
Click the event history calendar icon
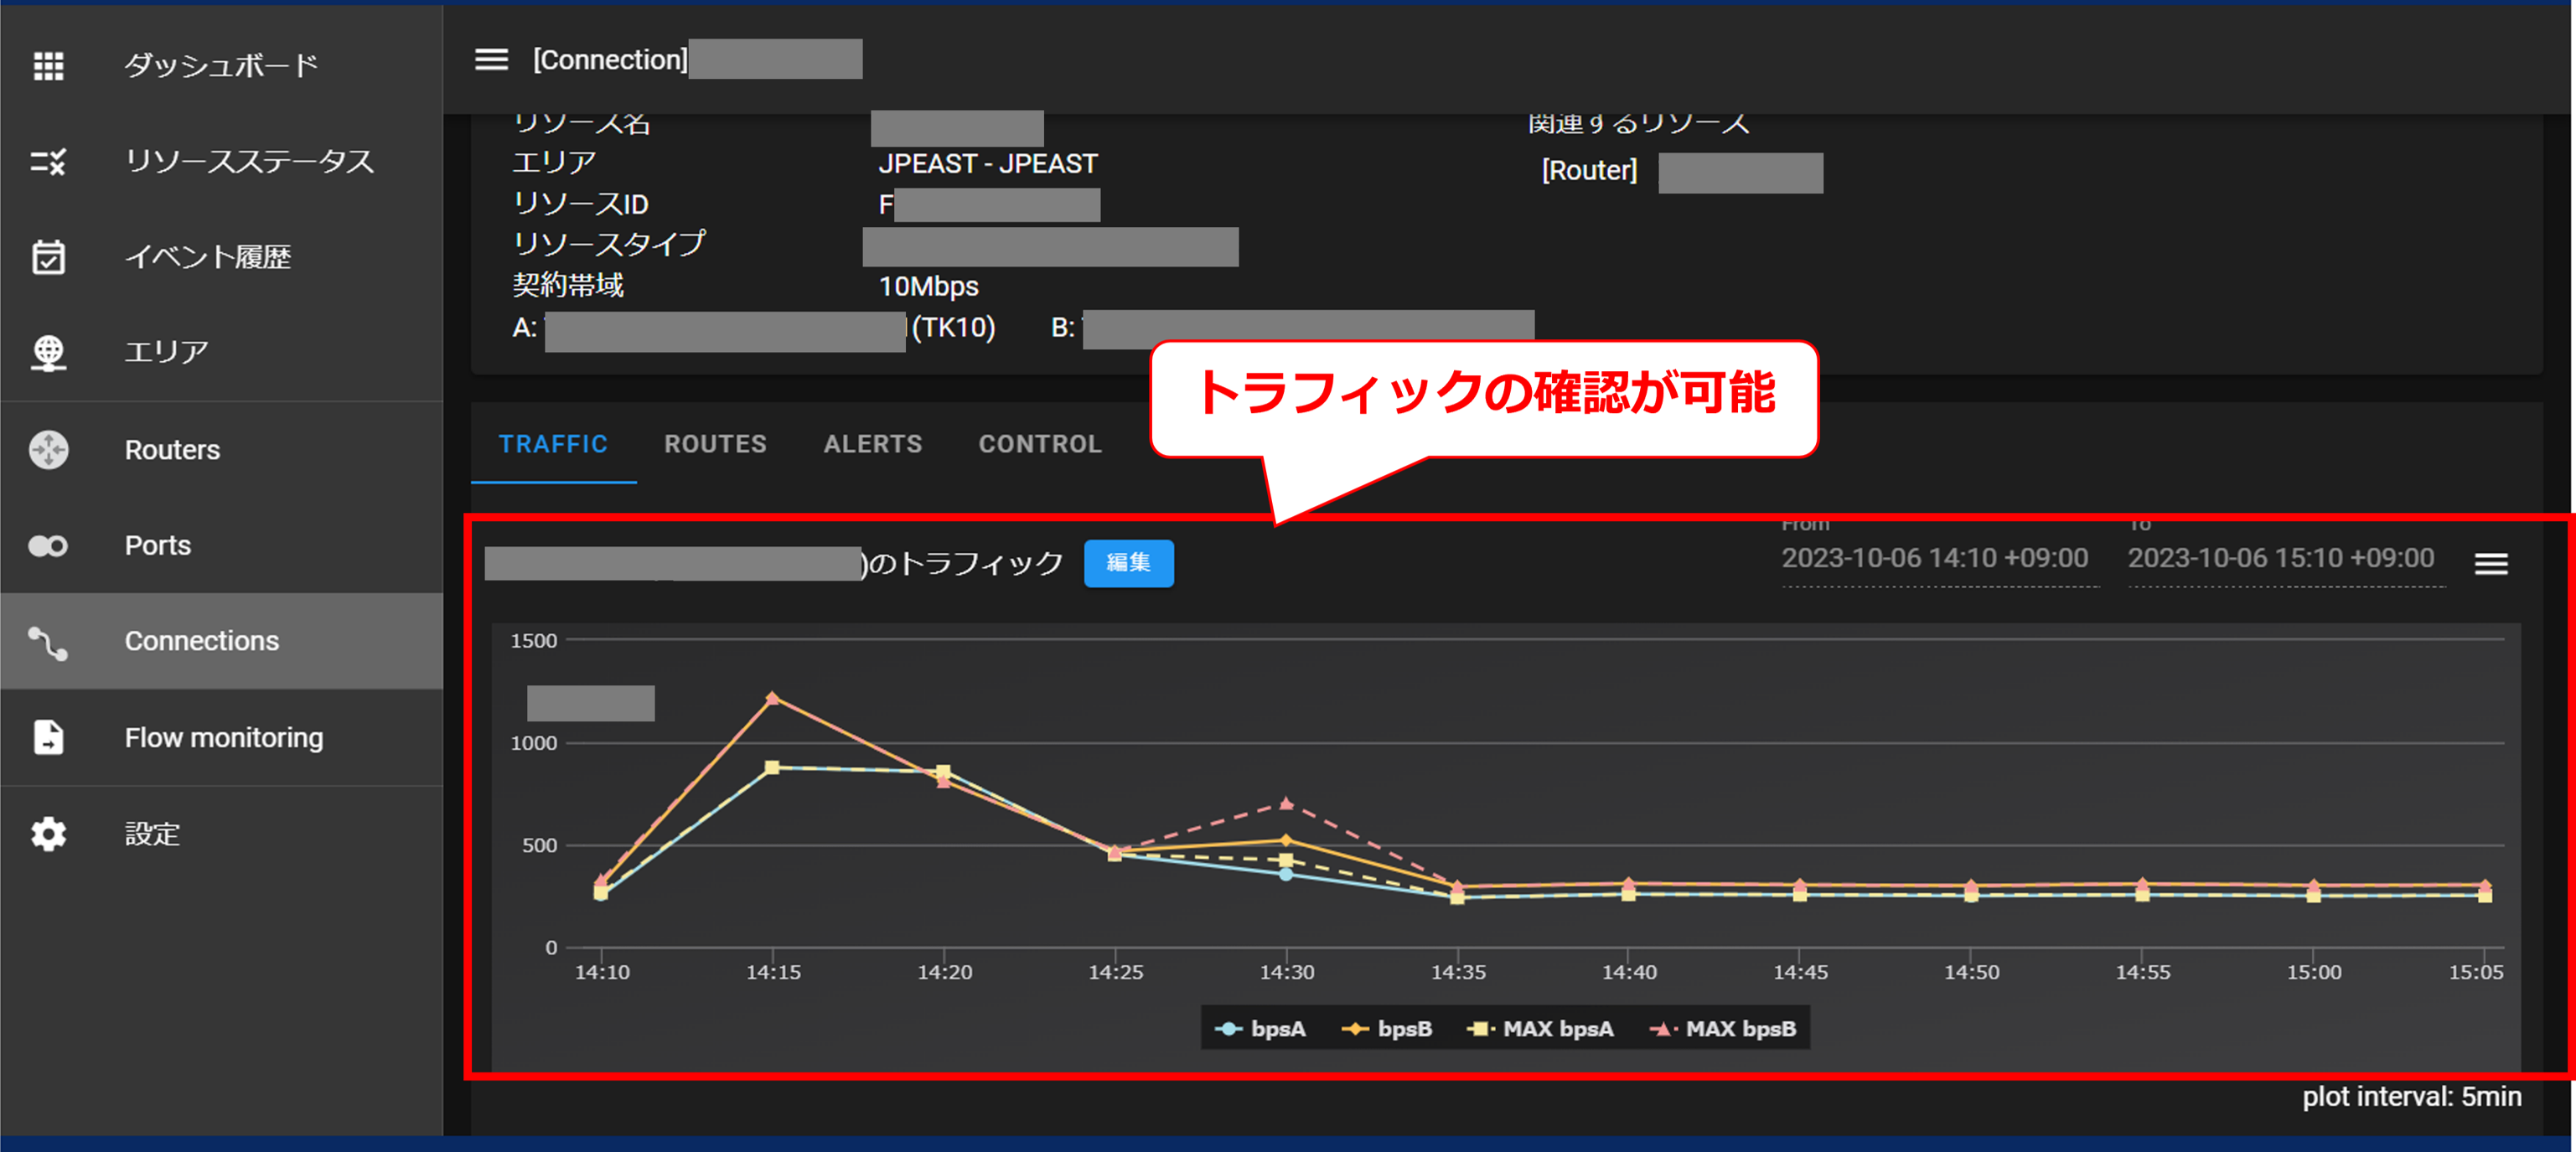(48, 257)
